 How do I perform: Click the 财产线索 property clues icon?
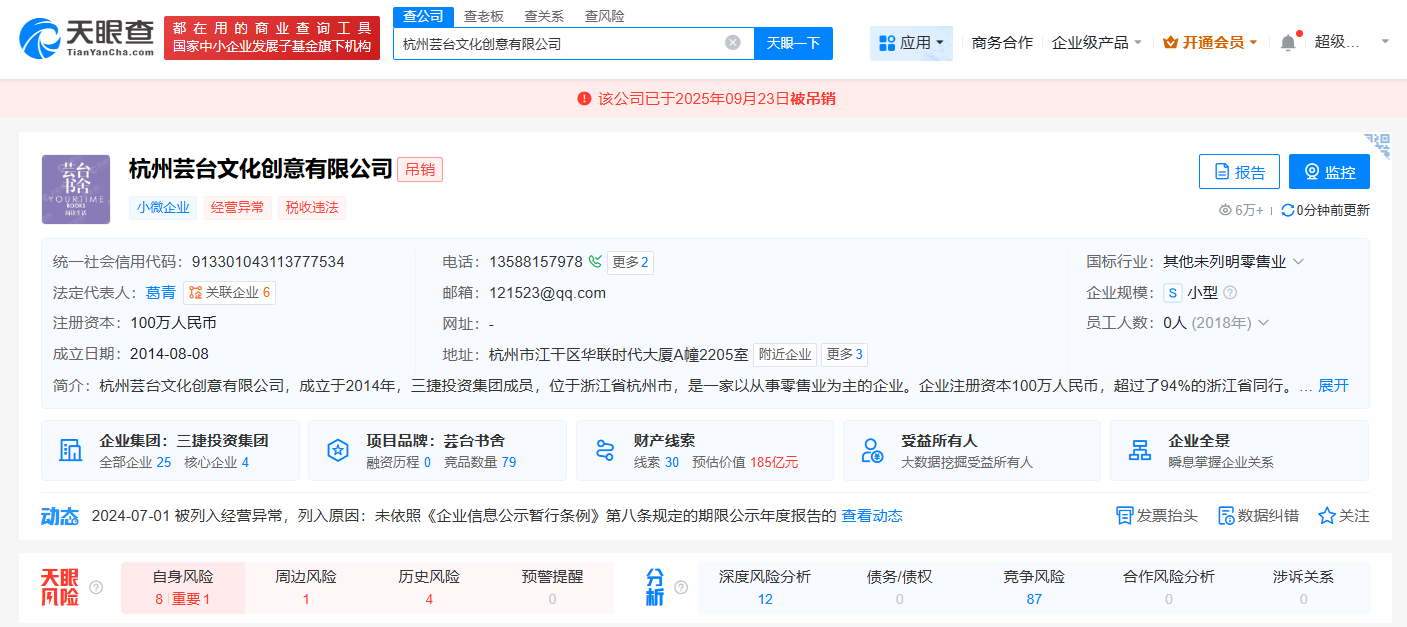tap(604, 450)
